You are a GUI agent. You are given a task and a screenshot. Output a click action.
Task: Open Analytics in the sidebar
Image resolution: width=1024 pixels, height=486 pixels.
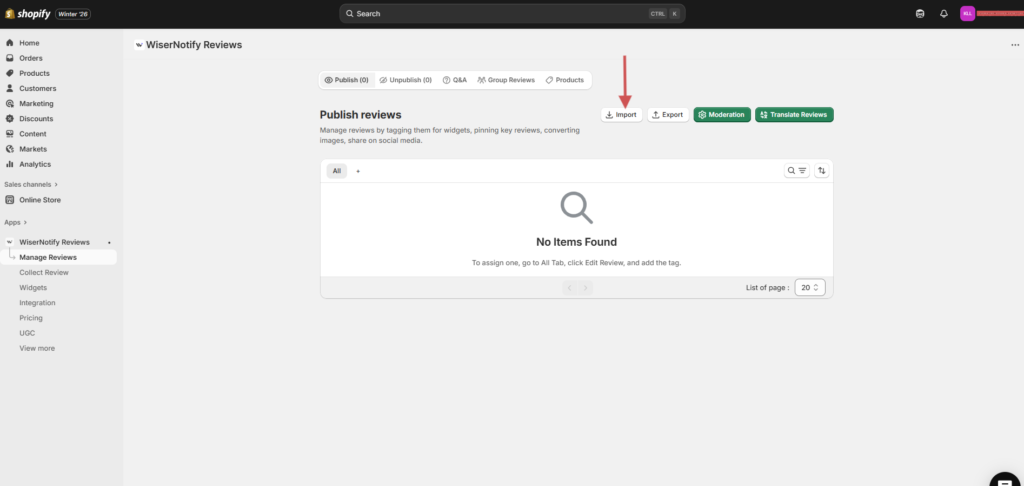[x=34, y=164]
